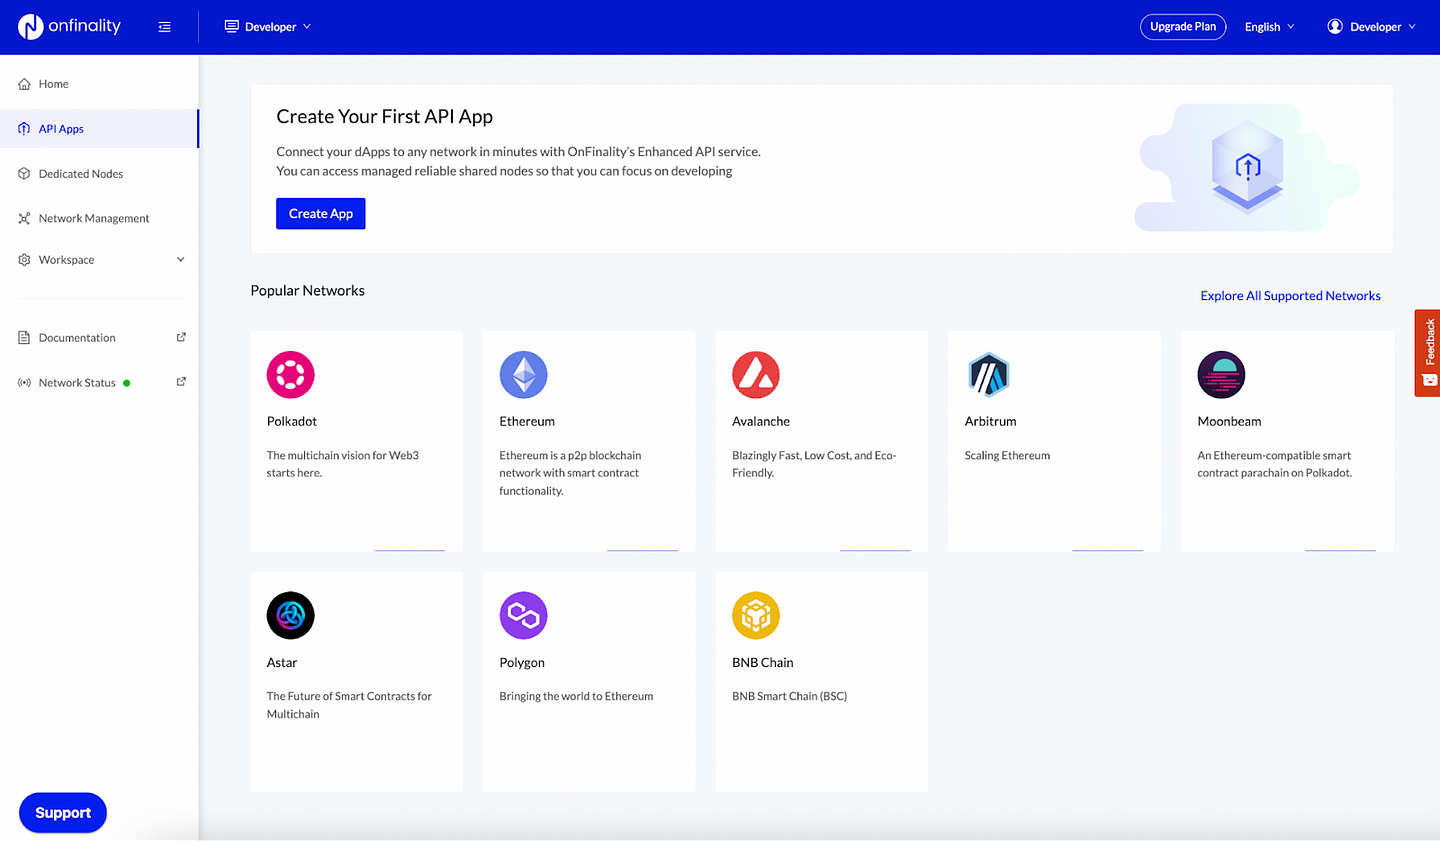Select the Avalanche network card title
This screenshot has width=1440, height=841.
coord(761,422)
